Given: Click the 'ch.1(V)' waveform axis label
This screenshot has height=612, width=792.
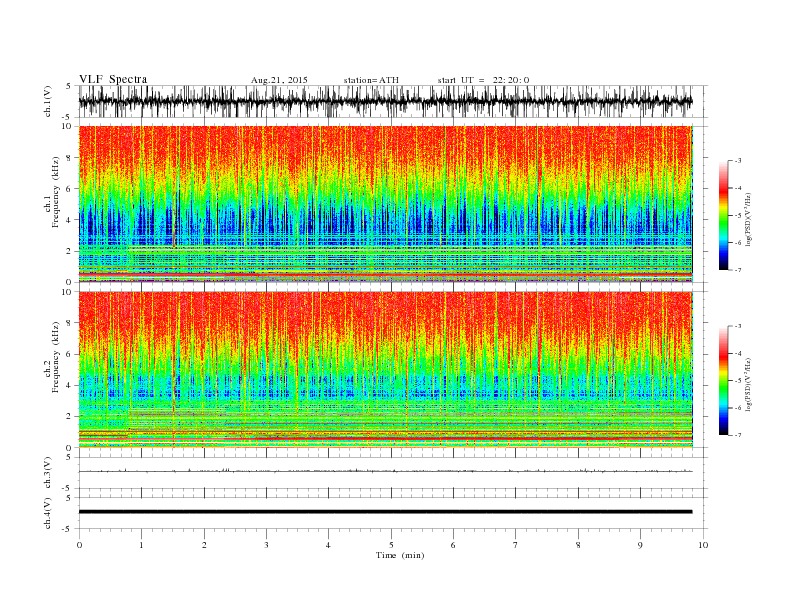Looking at the screenshot, I should 48,101.
